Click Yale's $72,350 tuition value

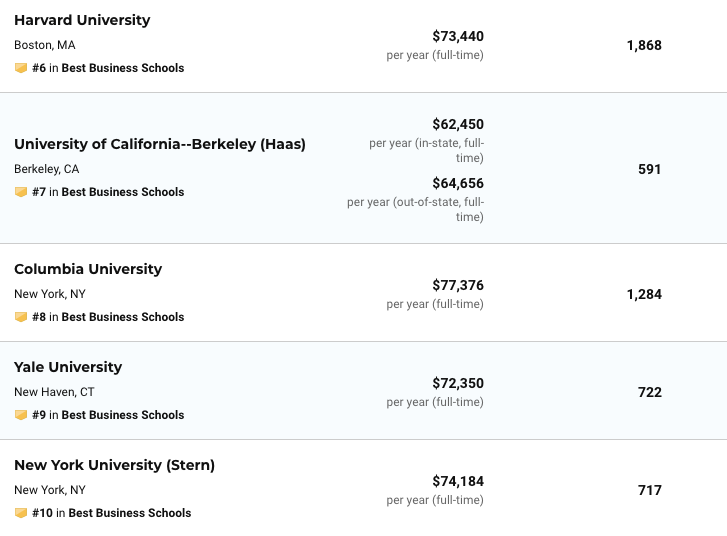coord(458,383)
